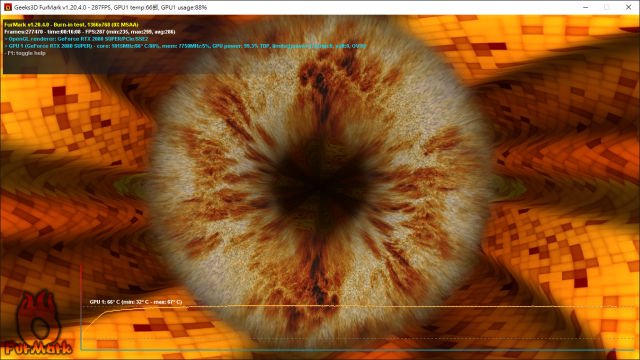Click the Geeks3D FurMark title bar text
The height and width of the screenshot is (360, 640).
coord(110,7)
